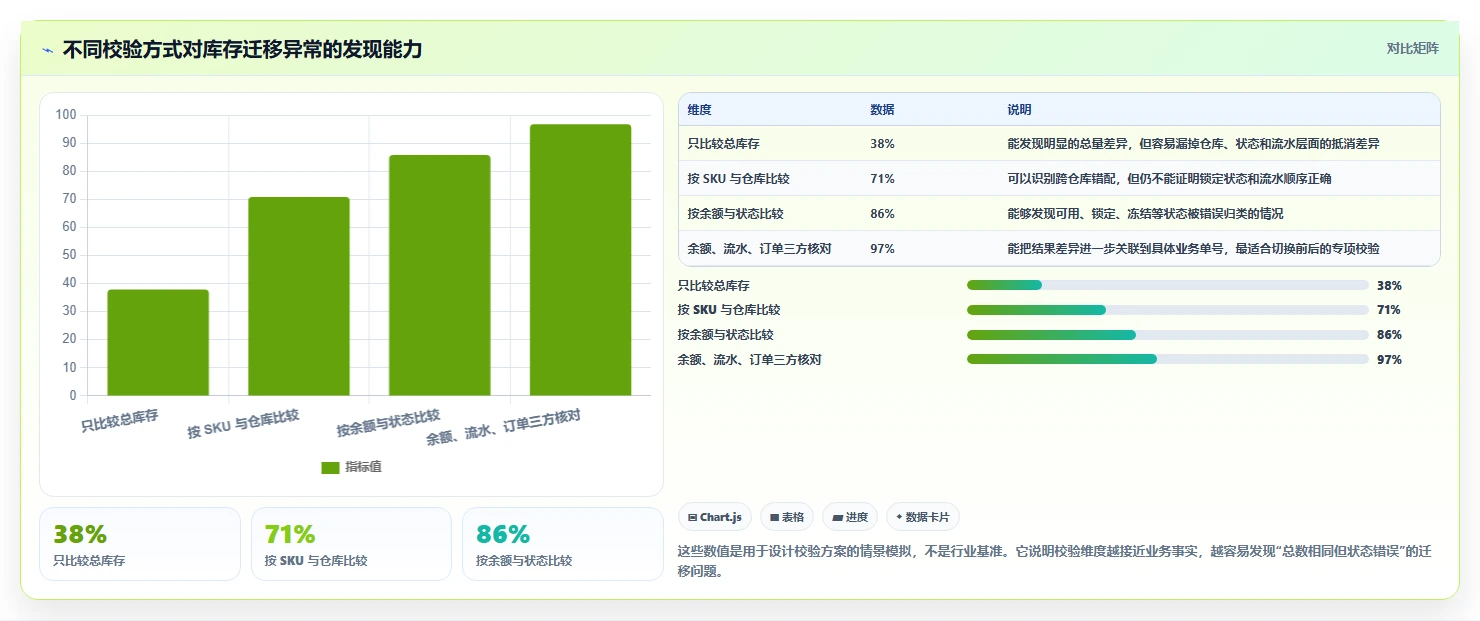Click description starting 能把结果差异进一步关联
This screenshot has height=621, width=1480.
tap(1193, 249)
